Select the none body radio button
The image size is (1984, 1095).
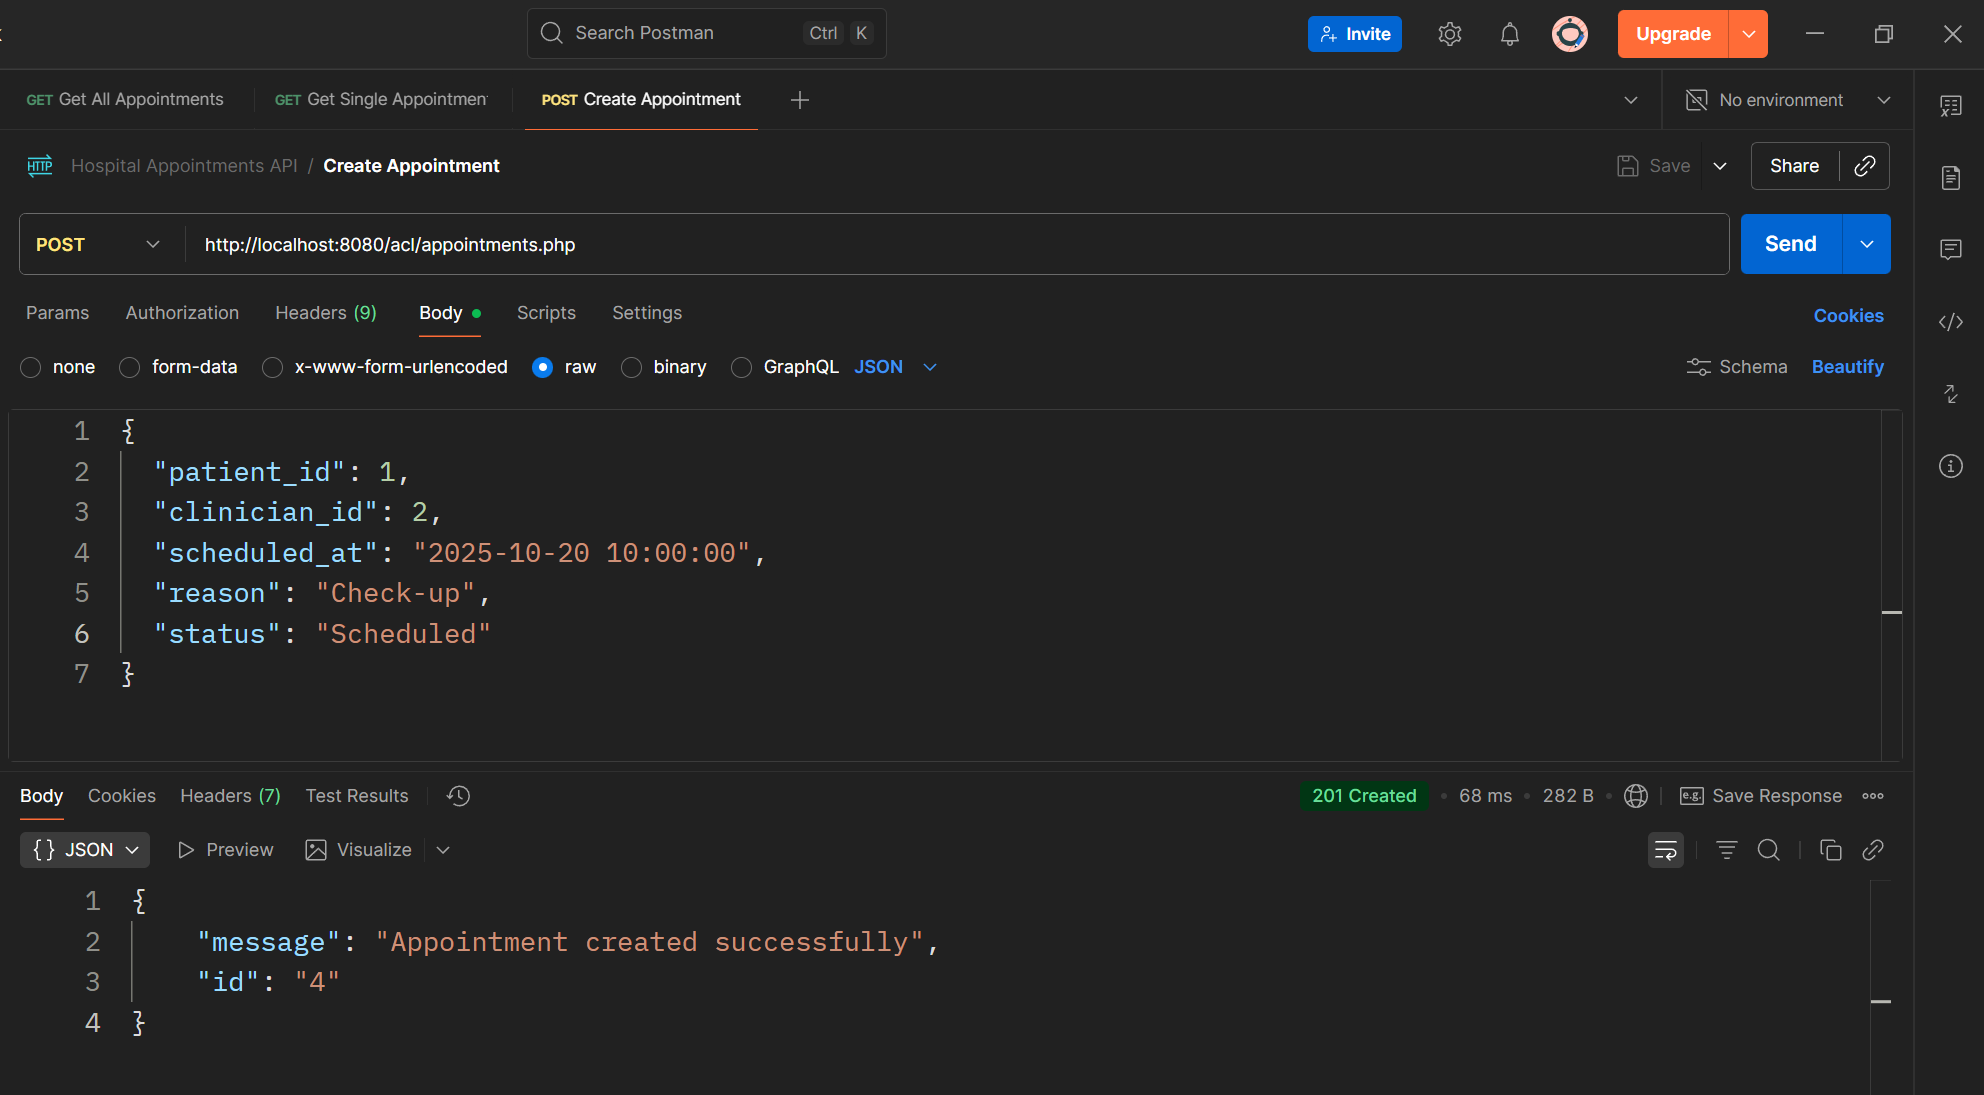click(31, 368)
